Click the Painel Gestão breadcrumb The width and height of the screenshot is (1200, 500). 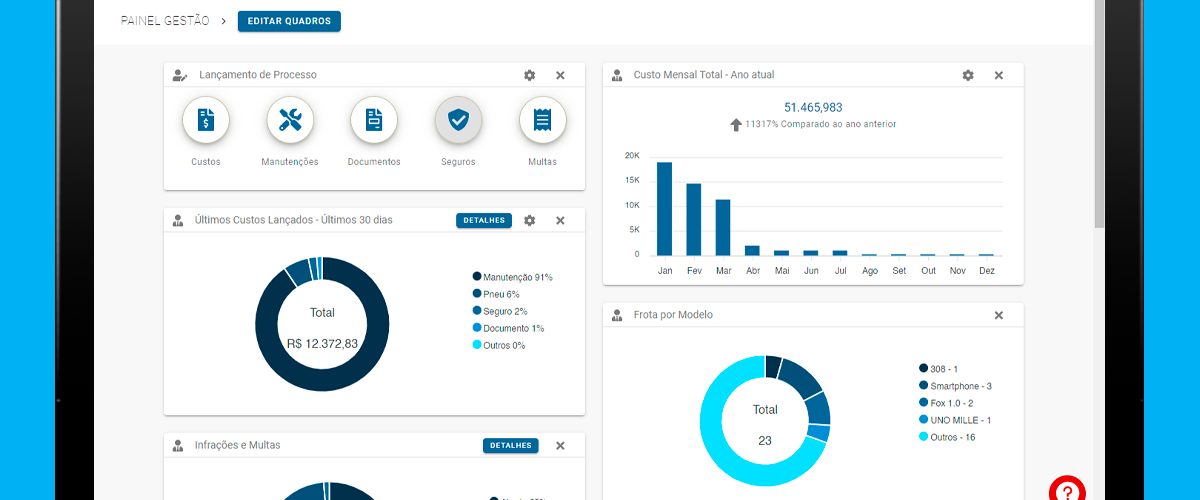[165, 20]
